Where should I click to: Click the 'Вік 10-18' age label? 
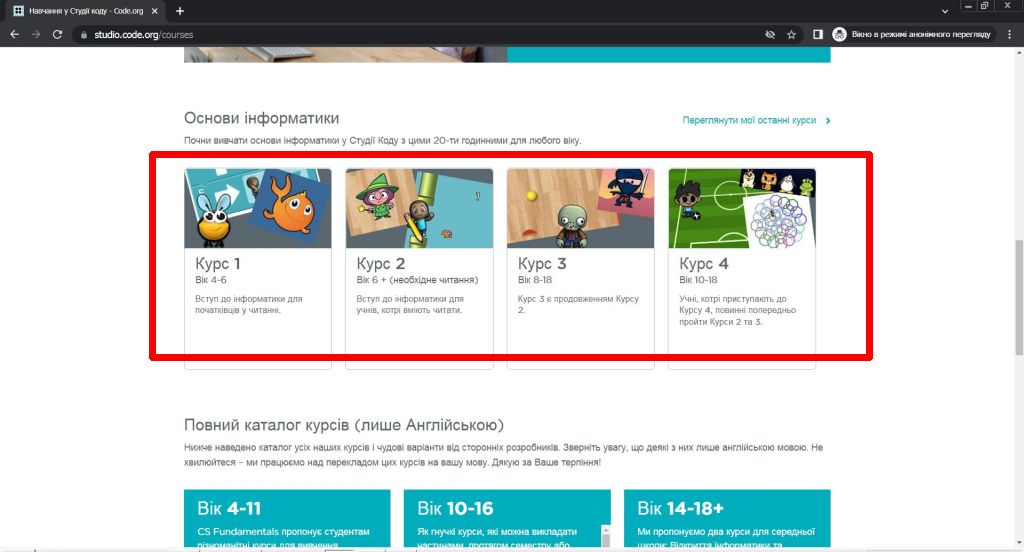point(698,280)
